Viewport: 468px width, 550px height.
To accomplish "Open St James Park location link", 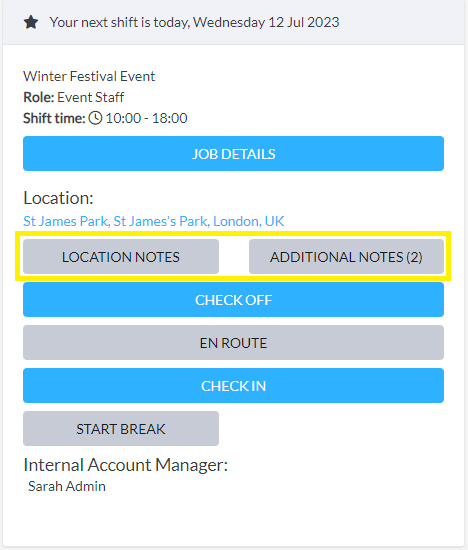I will coord(153,221).
